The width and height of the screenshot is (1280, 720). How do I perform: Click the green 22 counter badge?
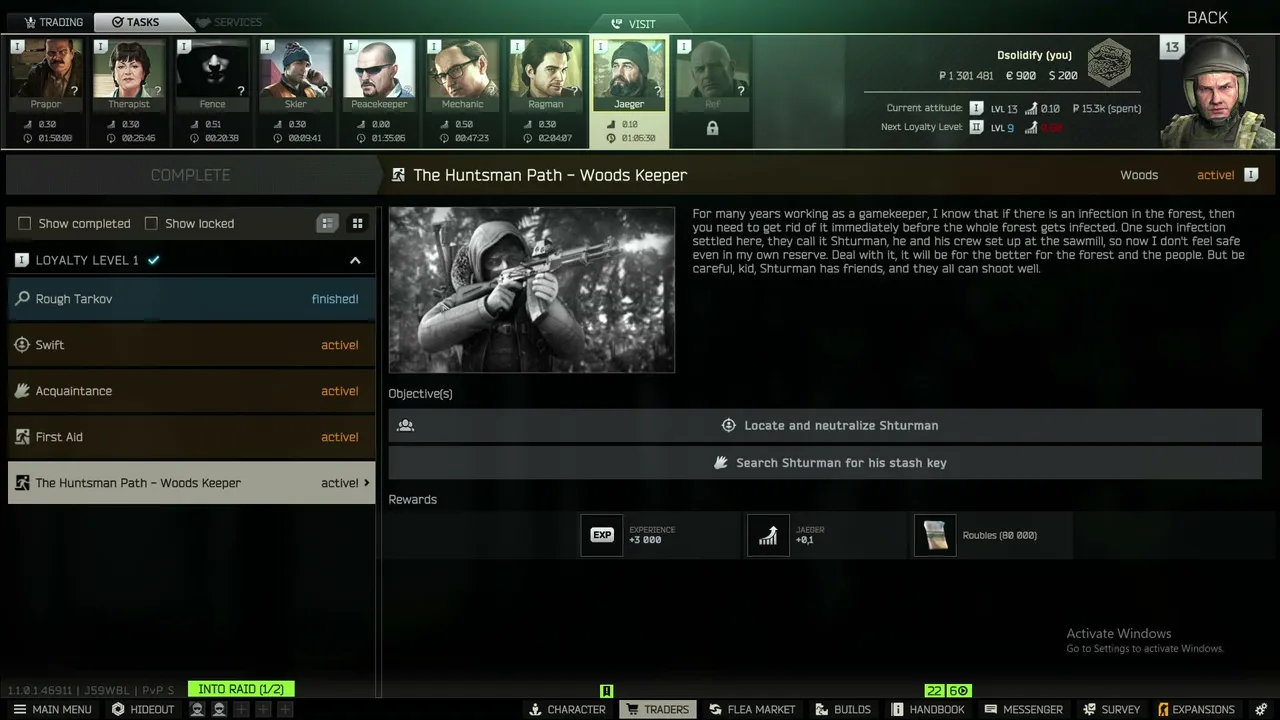tap(934, 691)
